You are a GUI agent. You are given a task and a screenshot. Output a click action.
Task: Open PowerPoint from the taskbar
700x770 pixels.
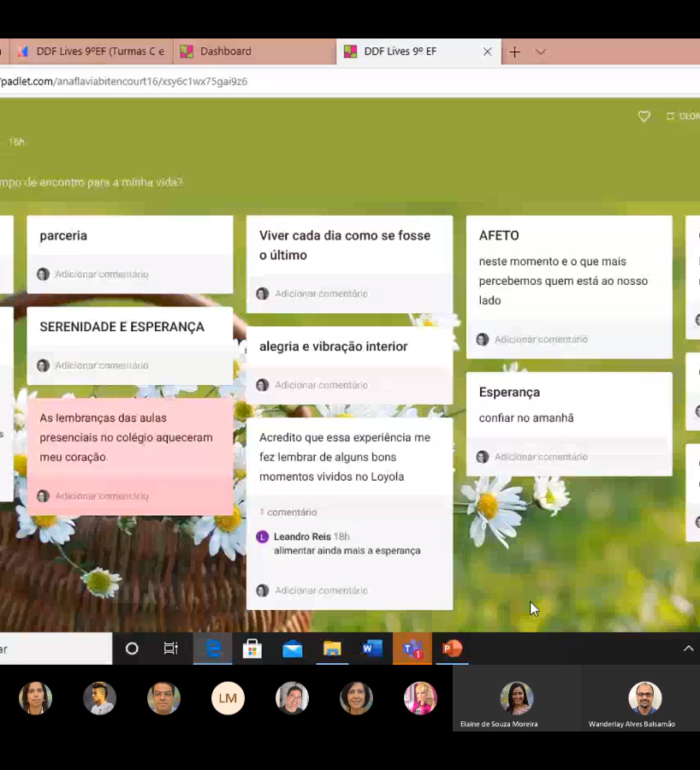tap(452, 649)
